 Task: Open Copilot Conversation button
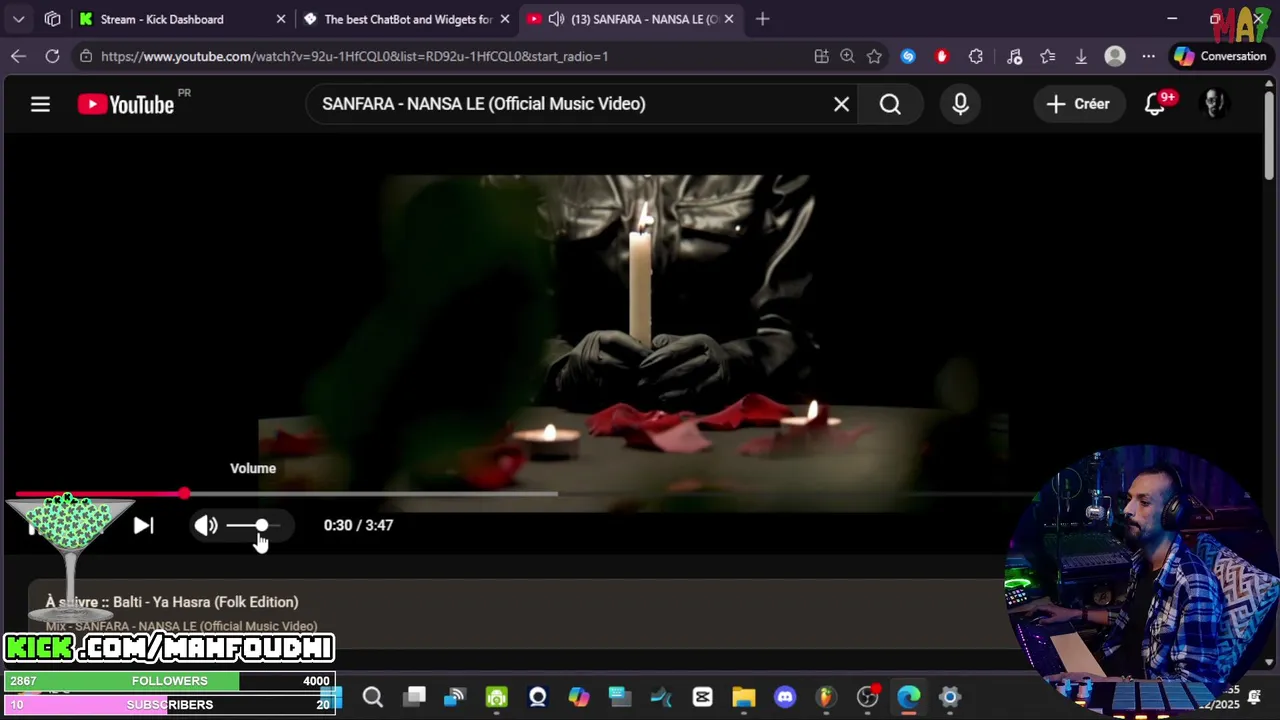coord(1220,57)
